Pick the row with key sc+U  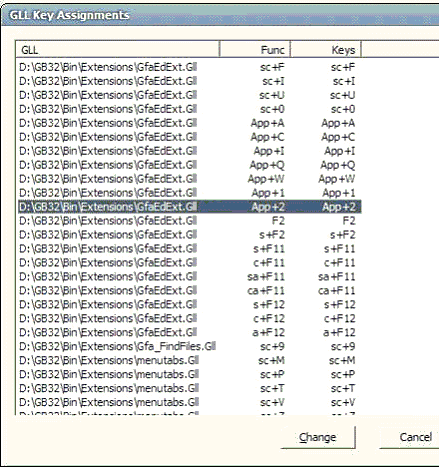click(189, 95)
